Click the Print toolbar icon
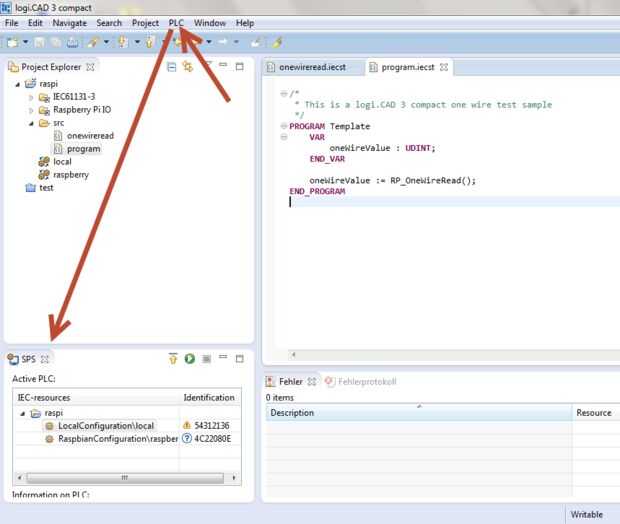This screenshot has width=620, height=524. [72, 42]
